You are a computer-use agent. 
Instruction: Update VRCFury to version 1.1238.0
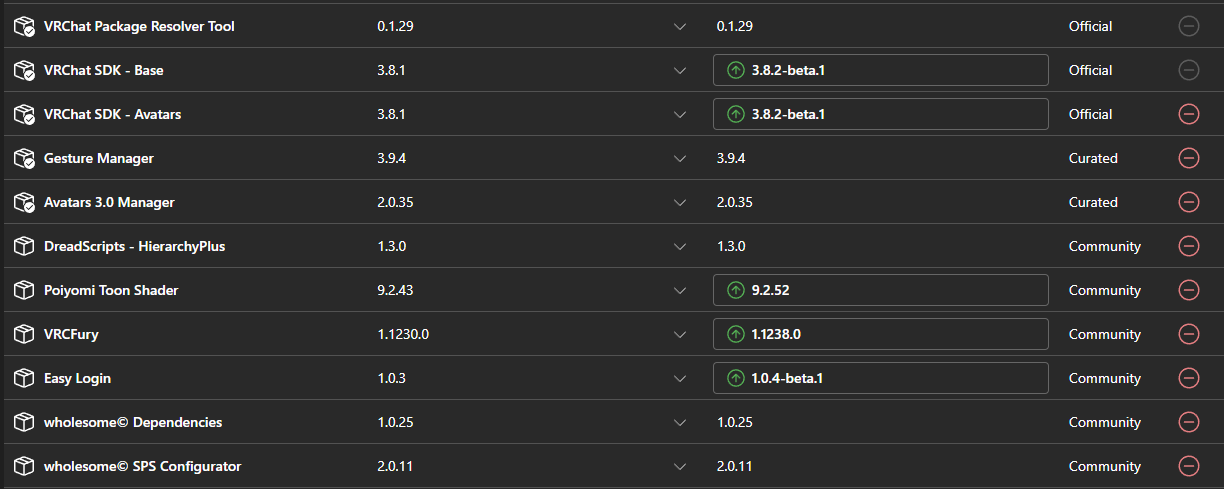click(880, 334)
